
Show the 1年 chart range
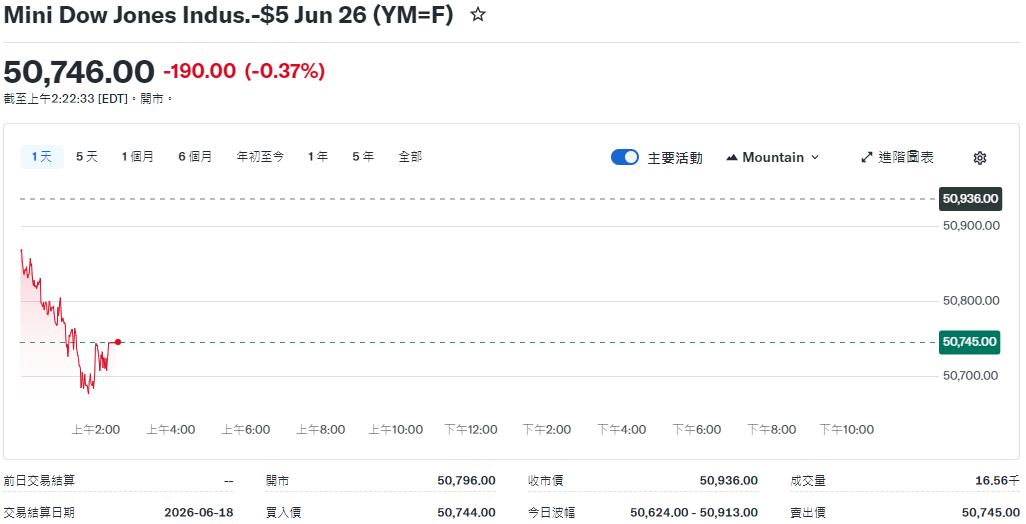coord(318,157)
